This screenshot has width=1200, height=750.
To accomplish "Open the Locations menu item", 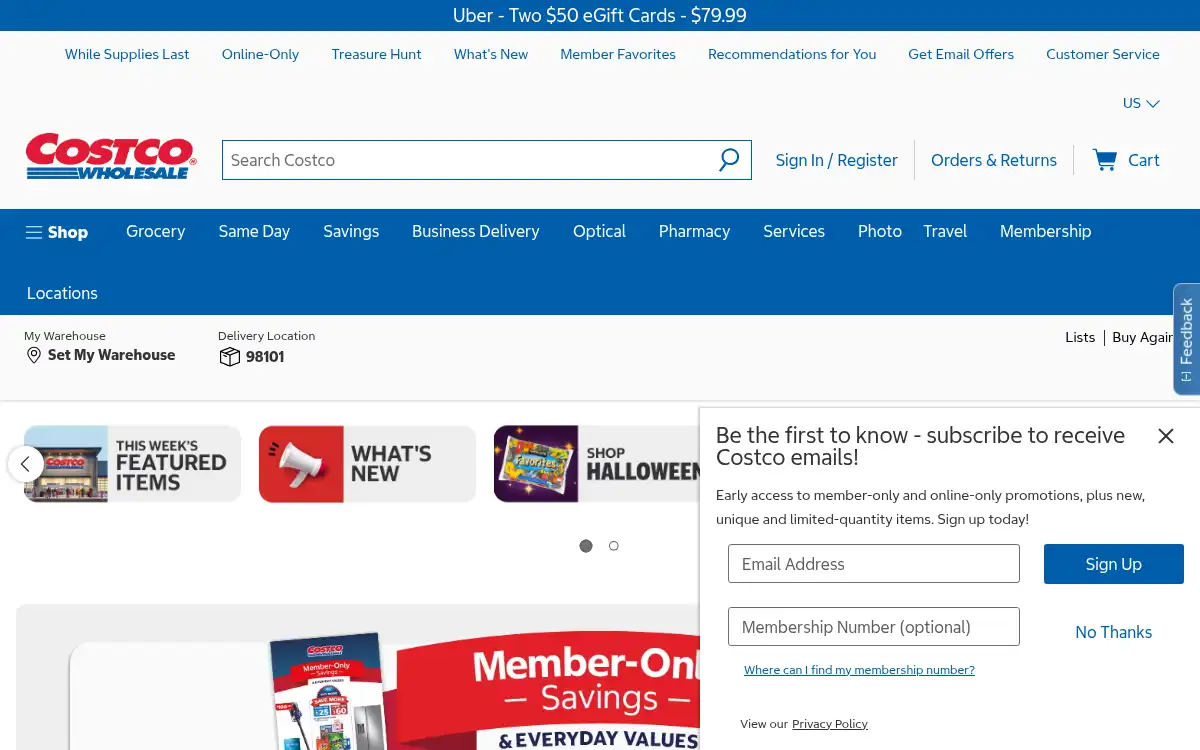I will [62, 293].
